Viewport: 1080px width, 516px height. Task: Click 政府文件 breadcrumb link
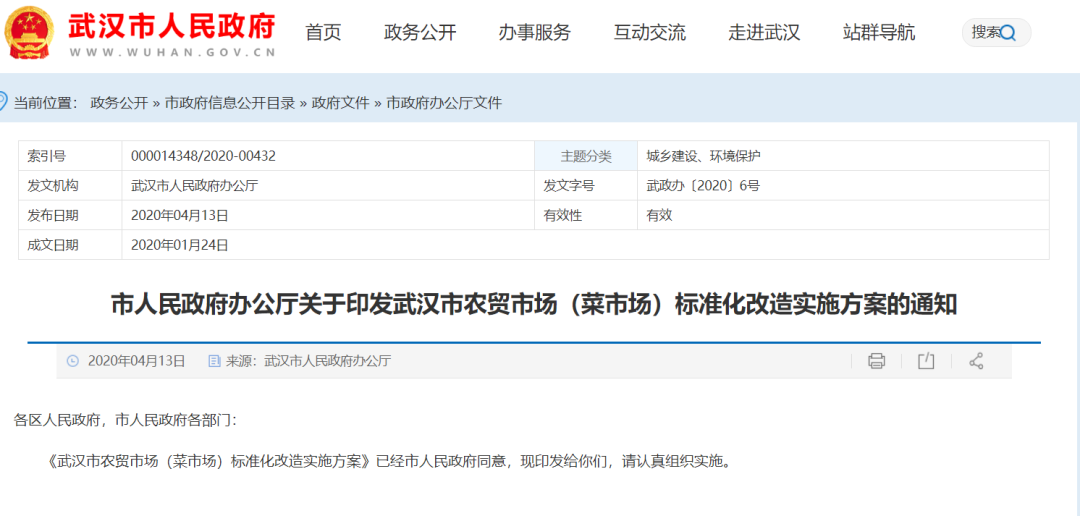(340, 102)
